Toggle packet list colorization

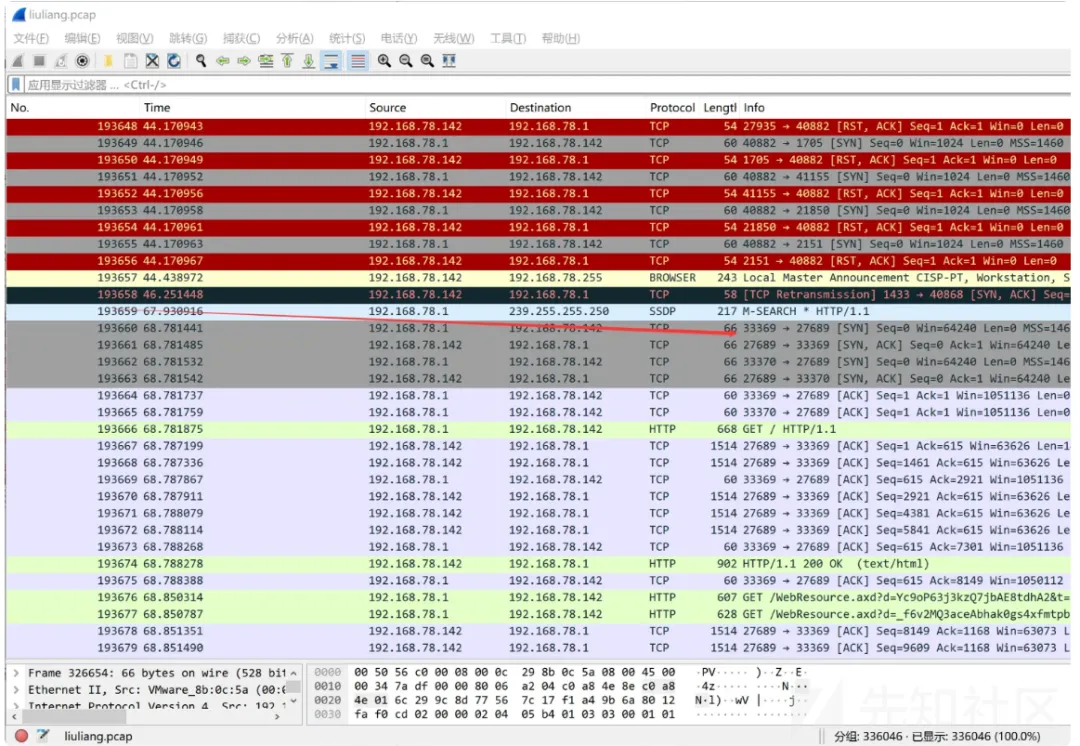tap(357, 61)
